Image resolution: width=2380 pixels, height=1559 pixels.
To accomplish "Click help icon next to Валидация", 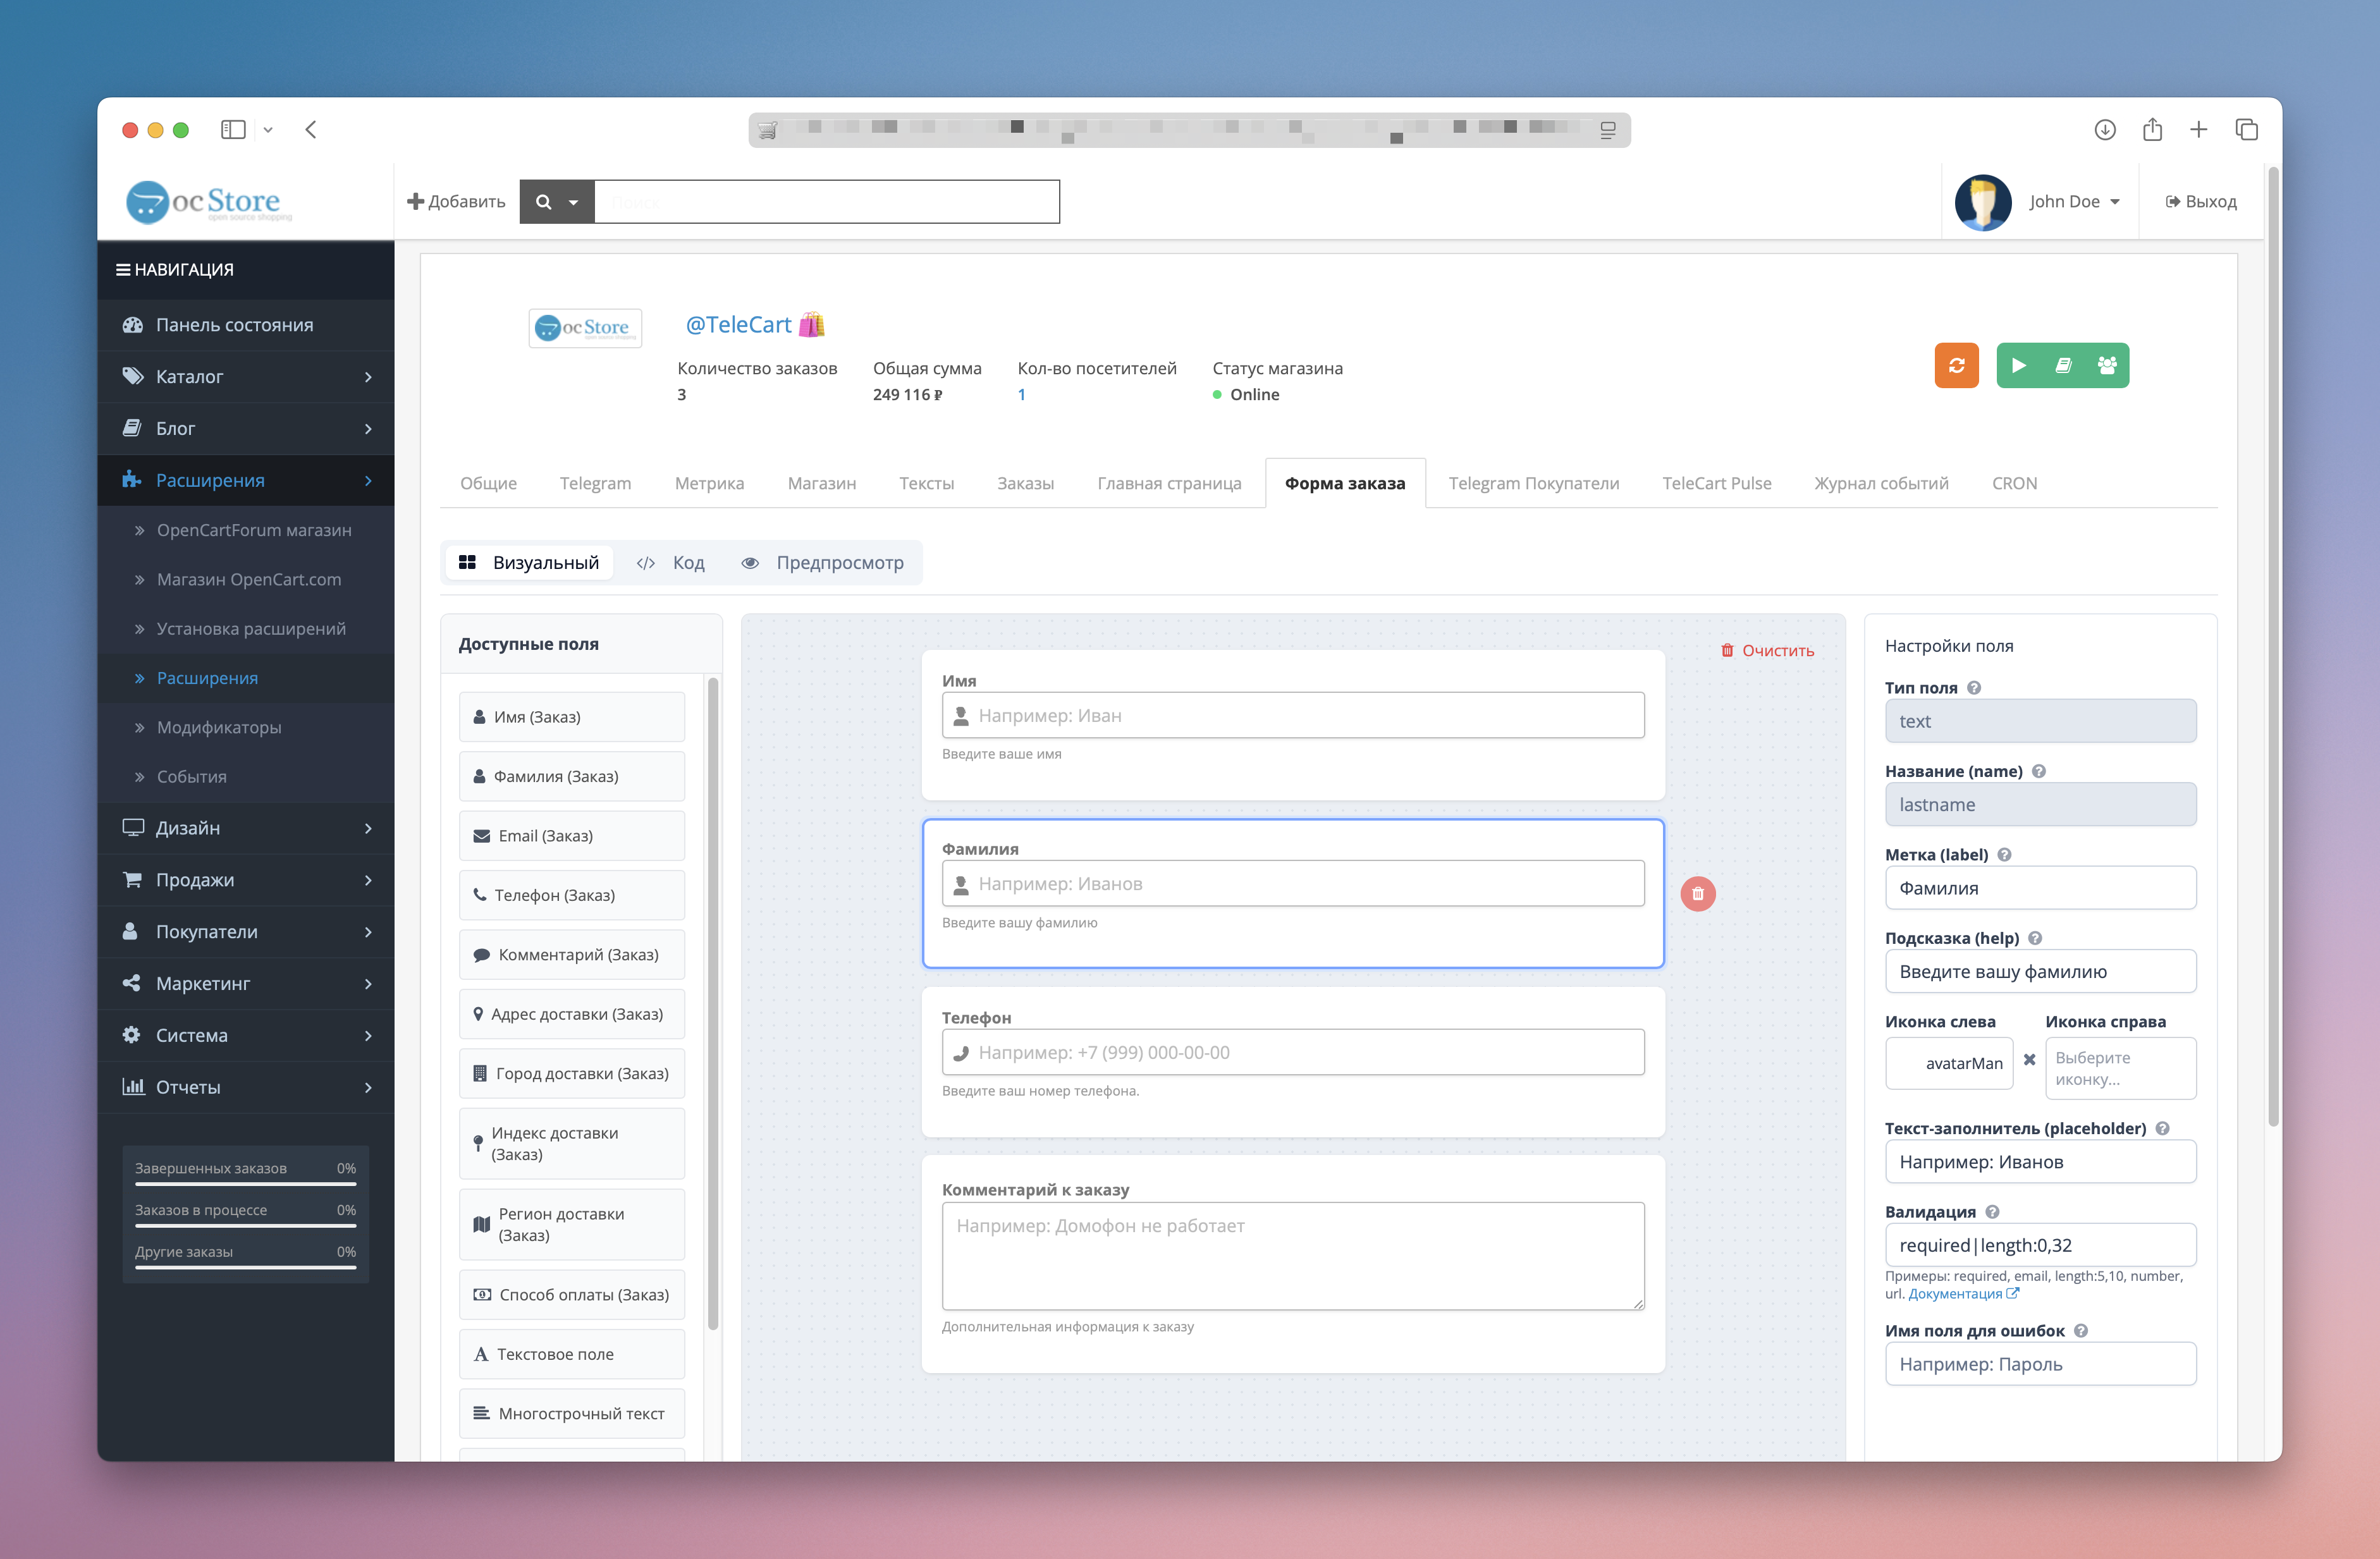I will coord(1992,1211).
